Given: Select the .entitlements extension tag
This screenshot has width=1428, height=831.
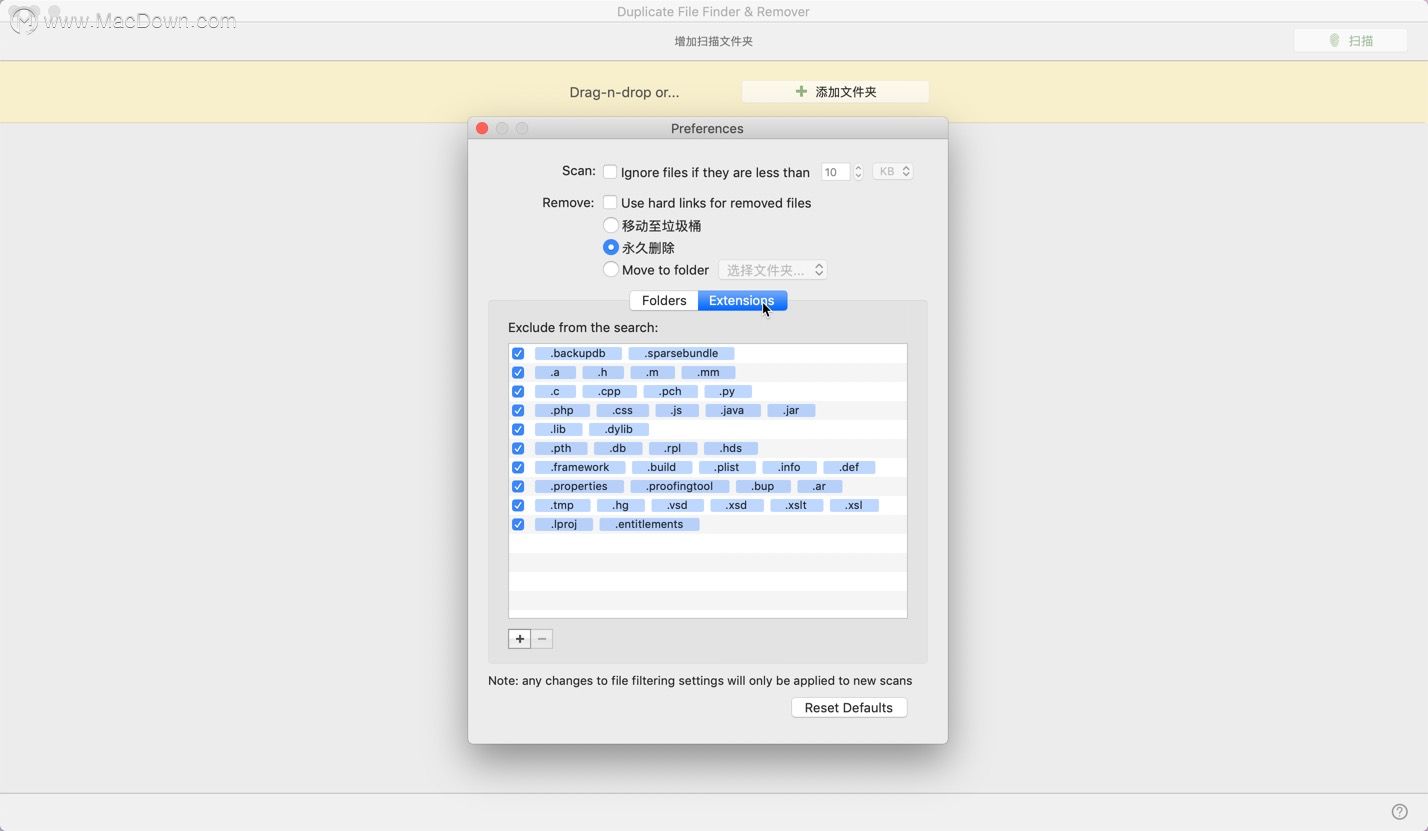Looking at the screenshot, I should point(649,524).
